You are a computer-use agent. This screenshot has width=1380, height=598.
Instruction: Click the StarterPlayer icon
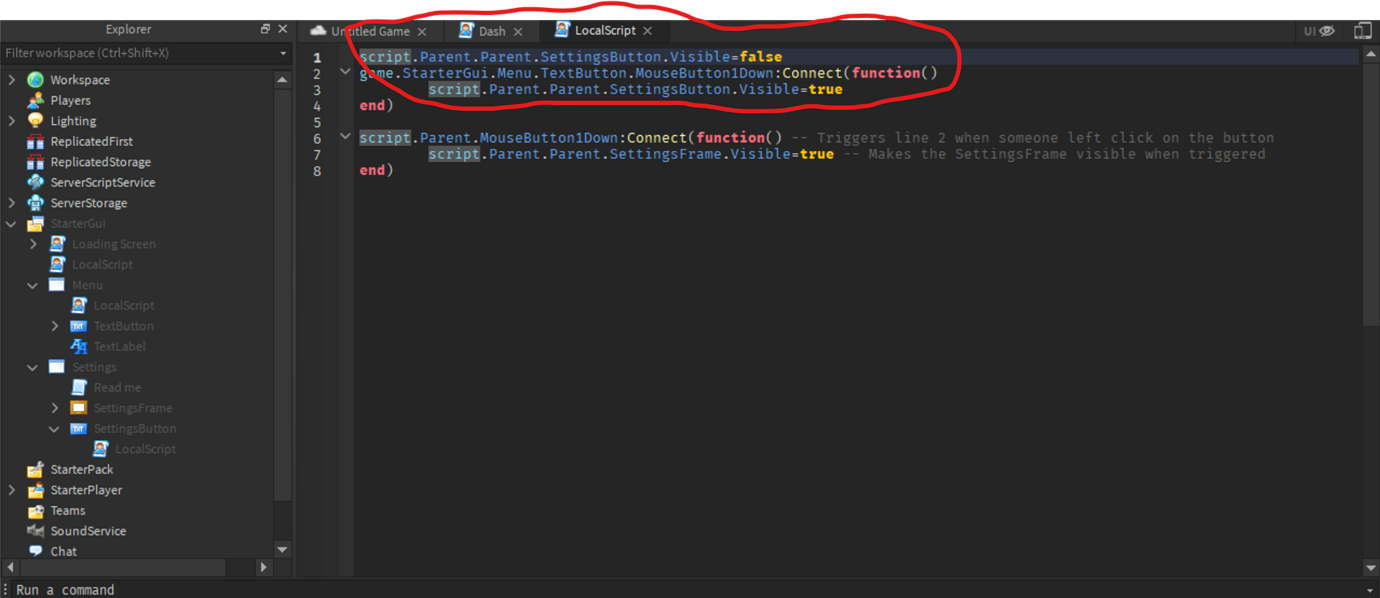coord(36,490)
